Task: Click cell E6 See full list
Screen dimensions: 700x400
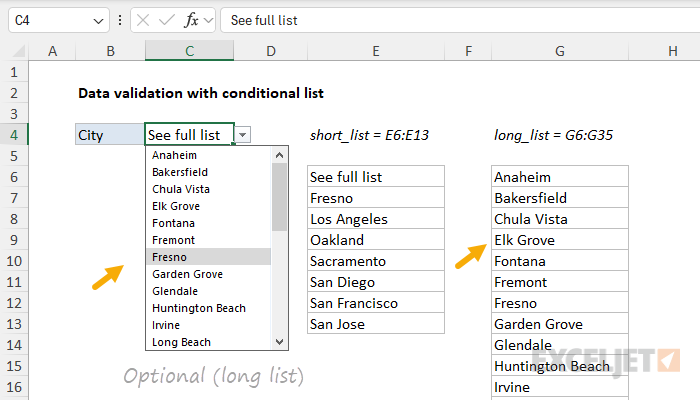Action: click(x=376, y=176)
